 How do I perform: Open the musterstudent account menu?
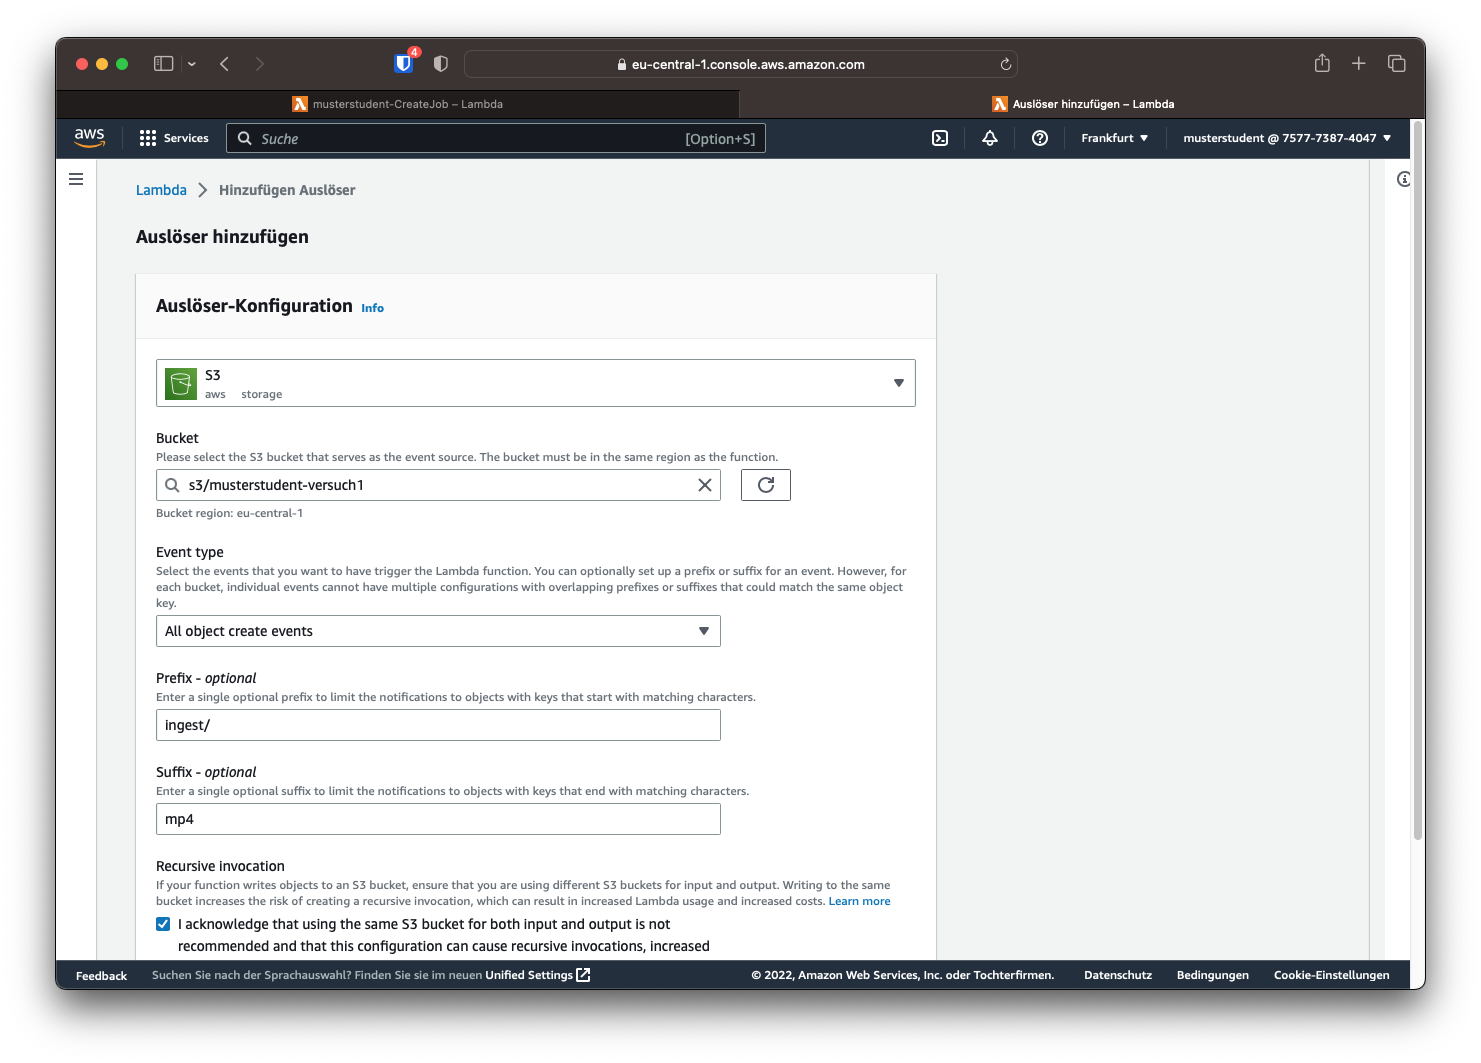point(1287,138)
